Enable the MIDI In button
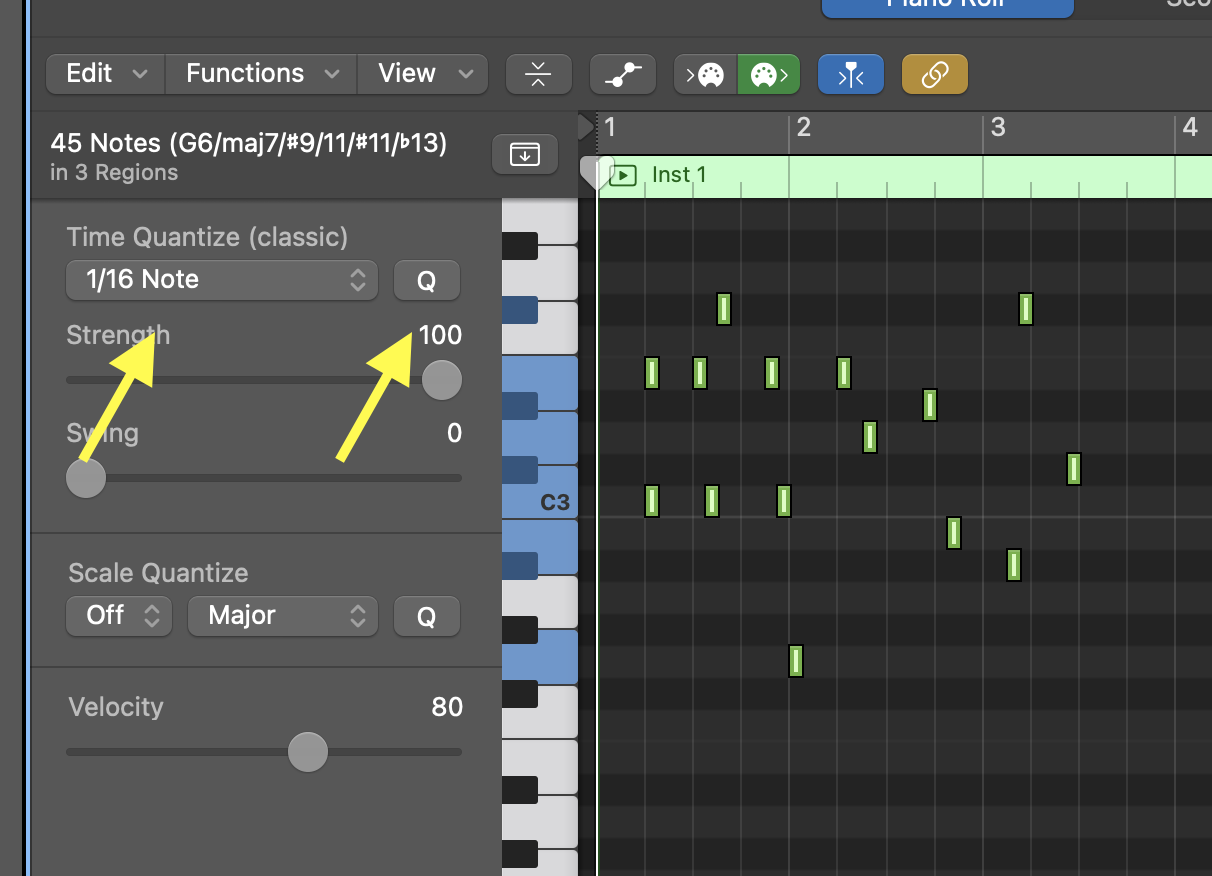The image size is (1212, 876). 706,74
